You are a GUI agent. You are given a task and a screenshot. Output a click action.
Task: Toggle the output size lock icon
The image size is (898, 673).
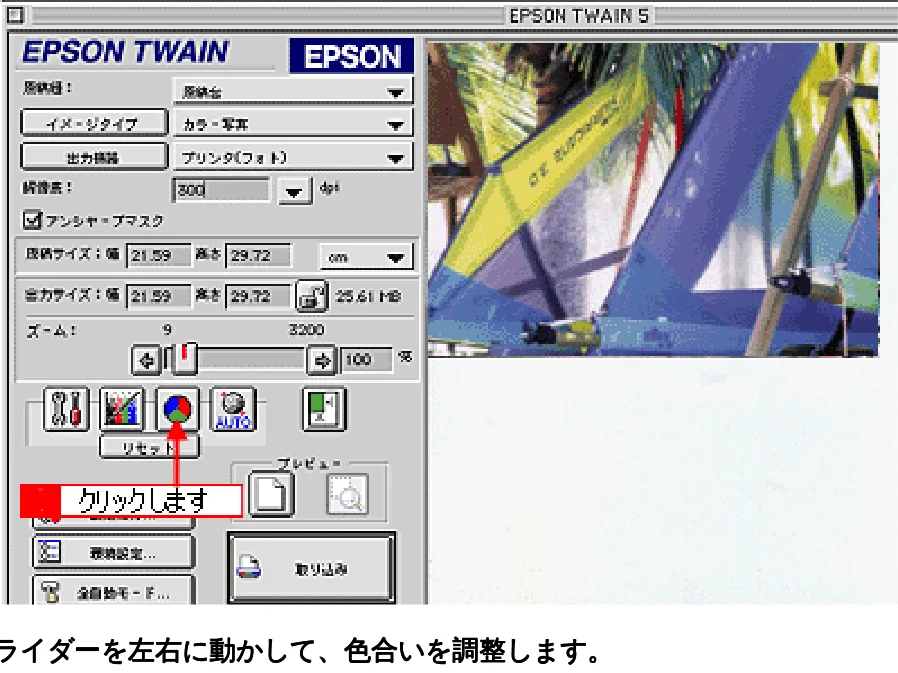coord(311,296)
